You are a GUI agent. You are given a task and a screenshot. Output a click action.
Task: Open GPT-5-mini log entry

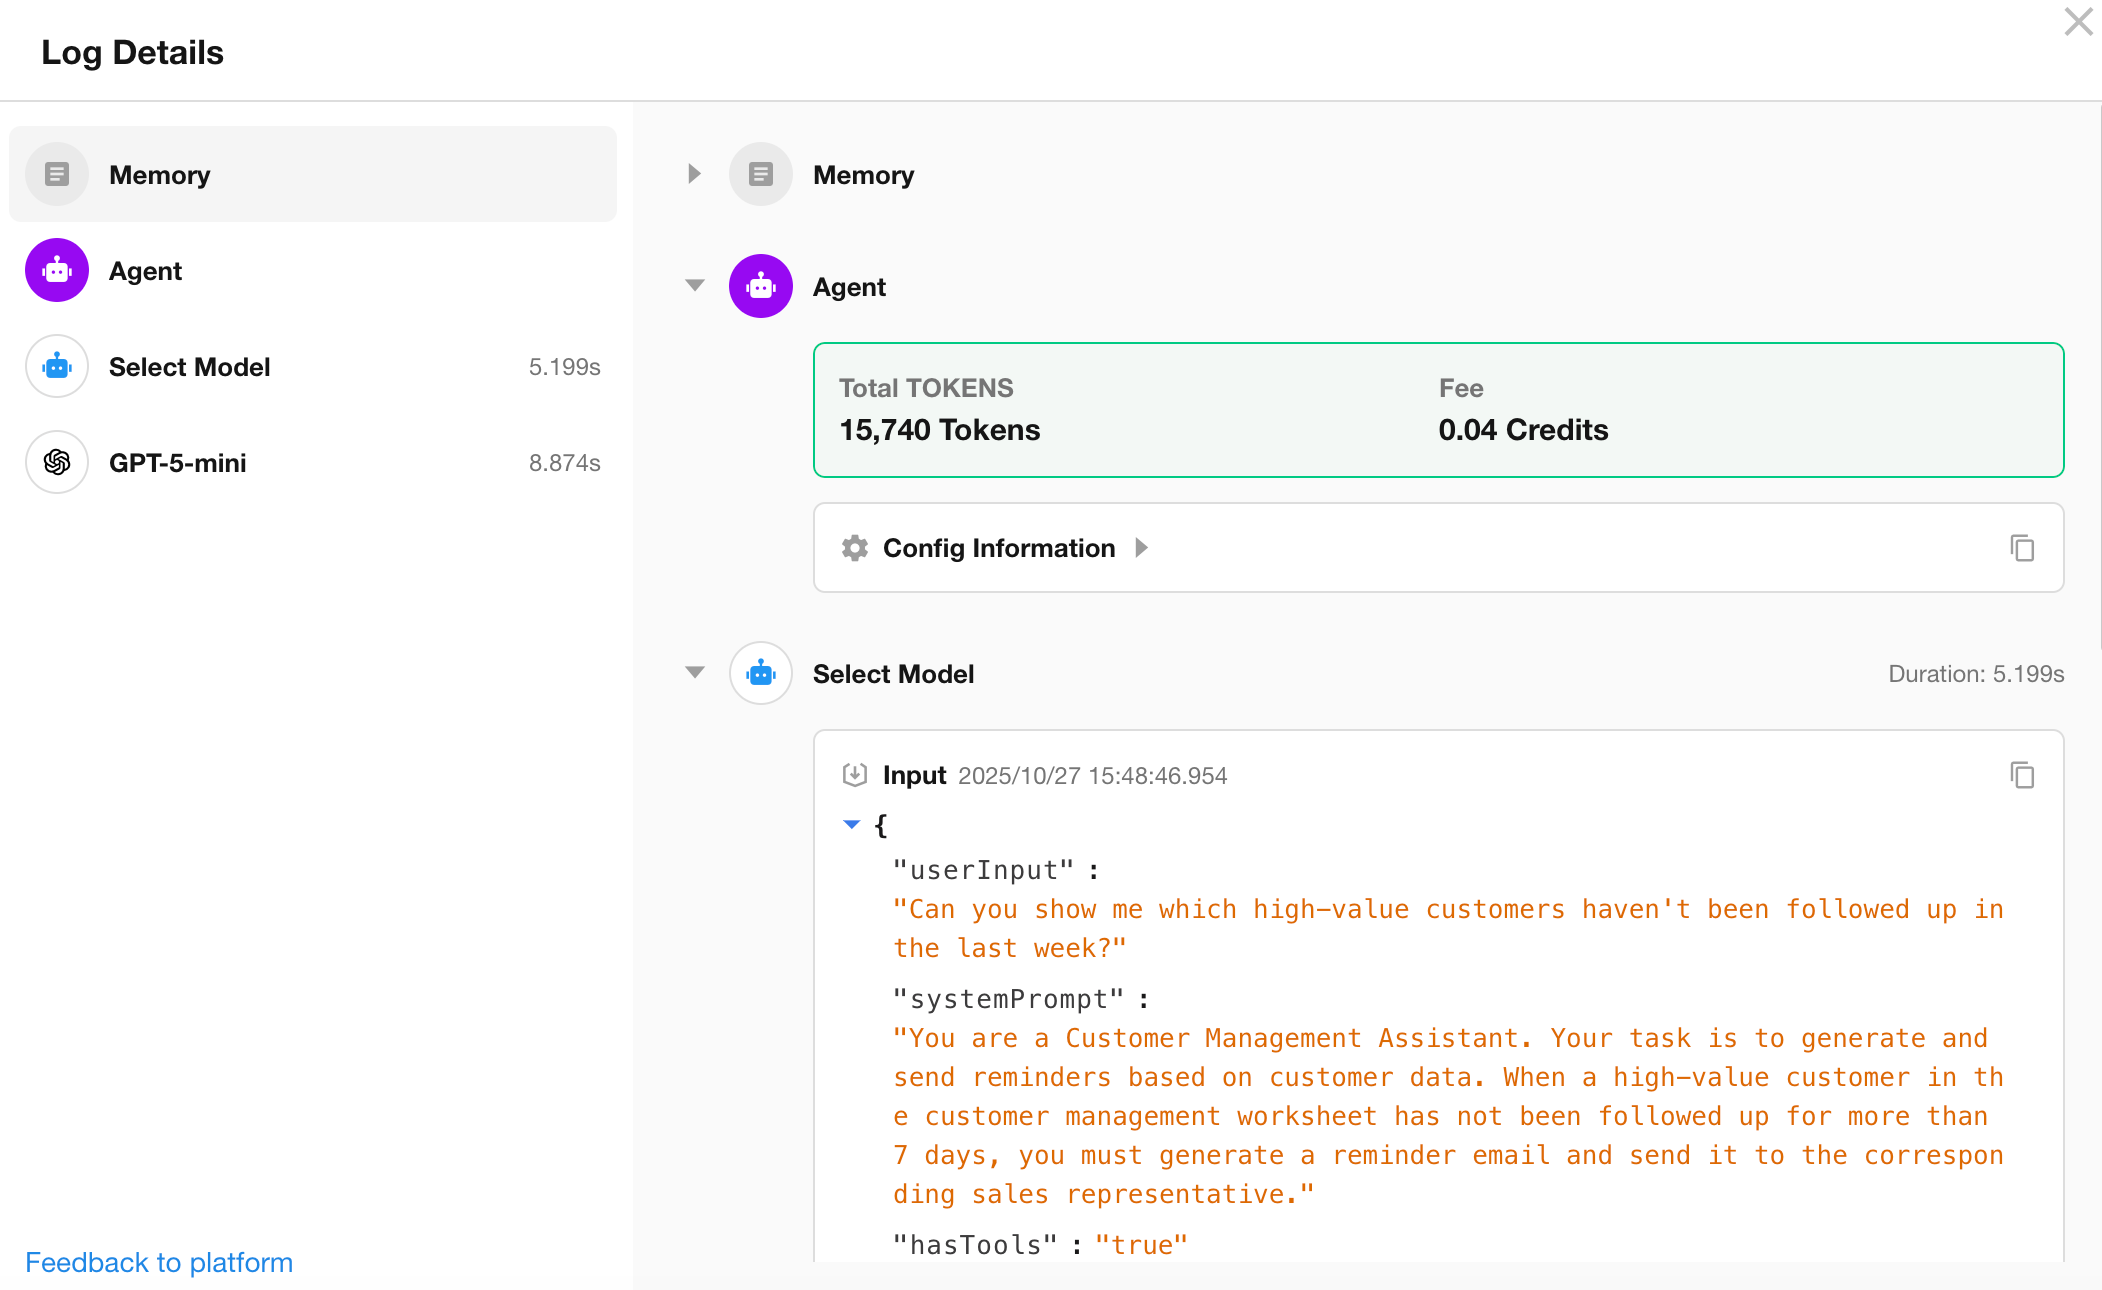click(312, 462)
